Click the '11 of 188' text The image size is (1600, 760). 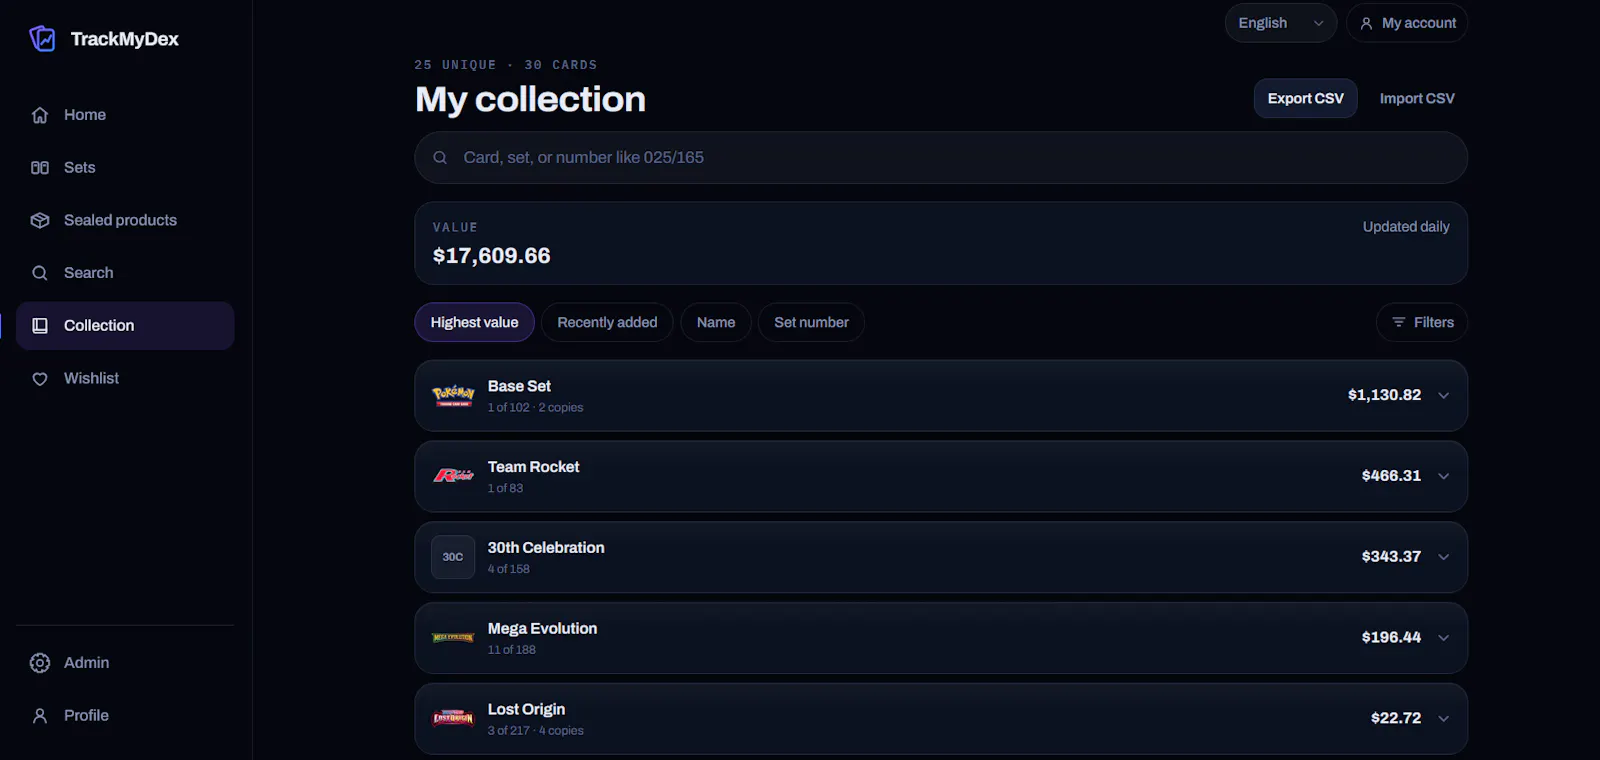tap(512, 650)
